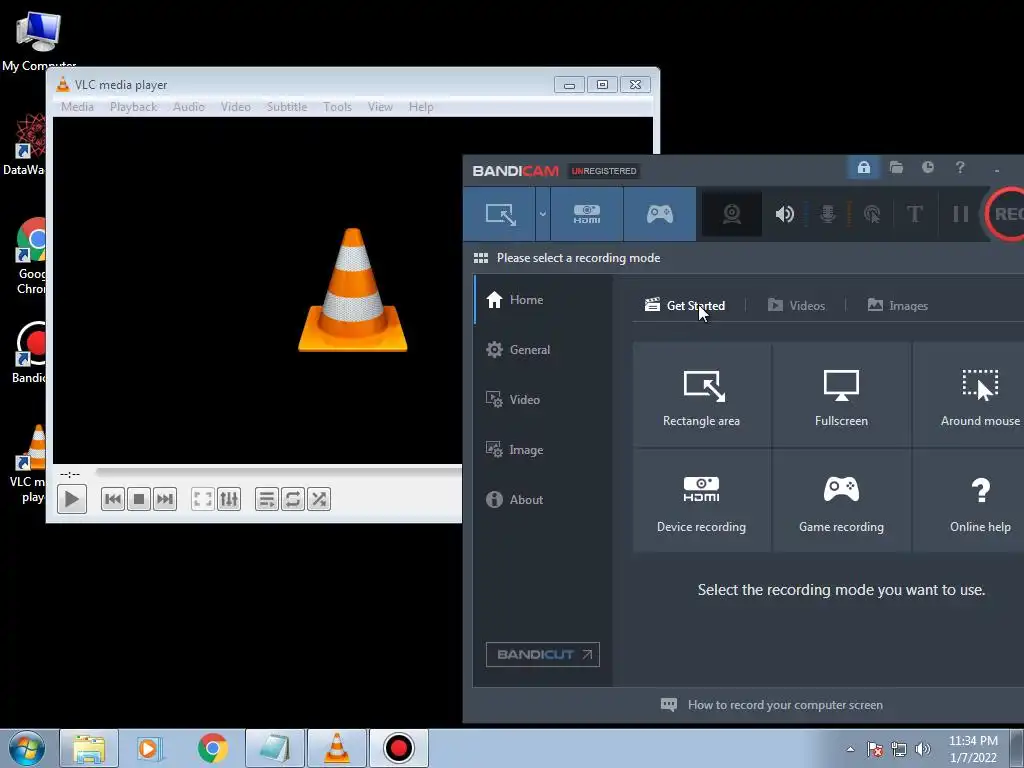This screenshot has height=768, width=1024.
Task: Open Windows Explorer from taskbar
Action: click(89, 748)
